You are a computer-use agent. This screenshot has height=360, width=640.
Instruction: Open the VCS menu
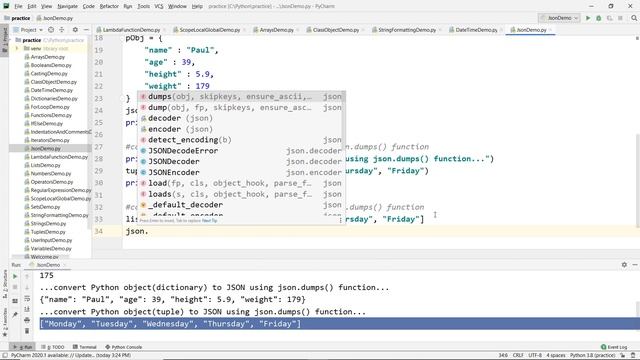(159, 6)
